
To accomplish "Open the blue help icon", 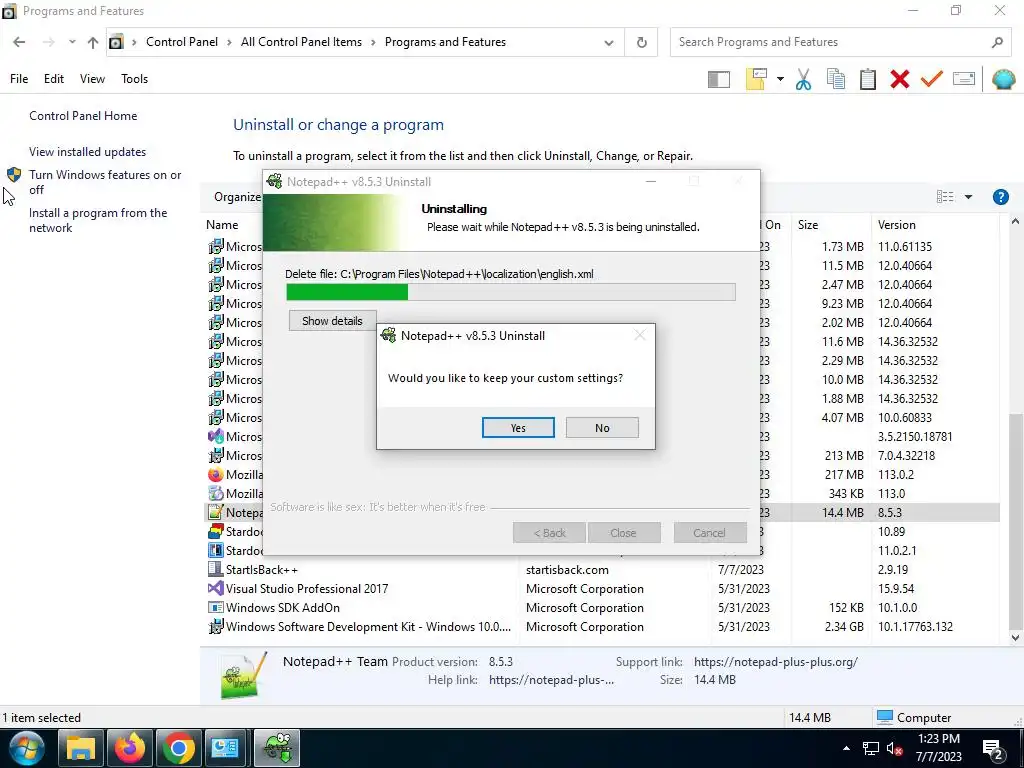I will 1000,197.
